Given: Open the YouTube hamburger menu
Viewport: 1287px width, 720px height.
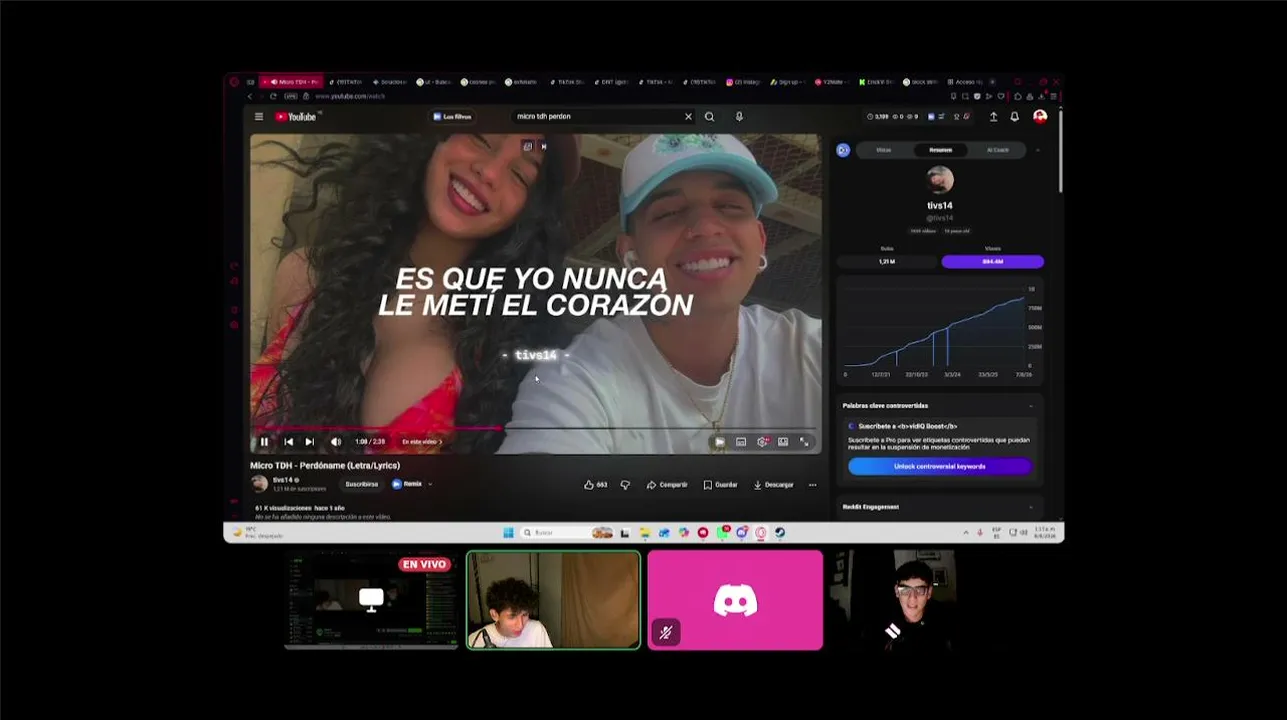Looking at the screenshot, I should (259, 117).
